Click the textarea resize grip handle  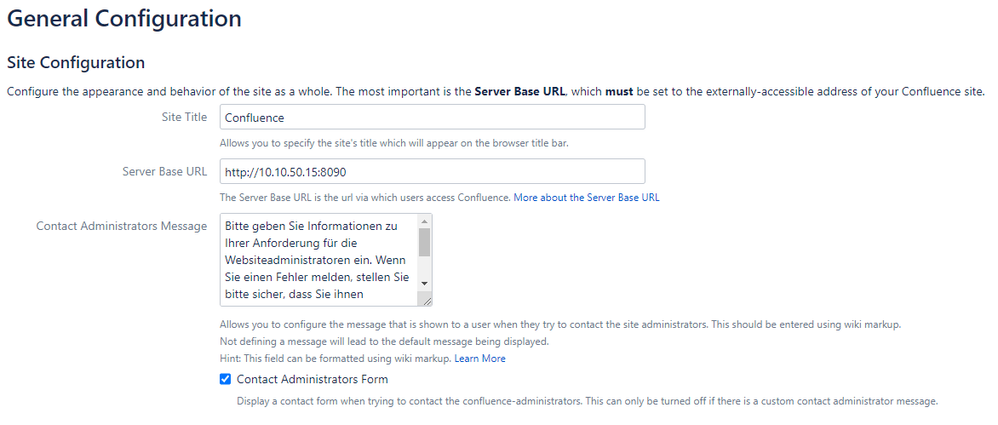(425, 300)
